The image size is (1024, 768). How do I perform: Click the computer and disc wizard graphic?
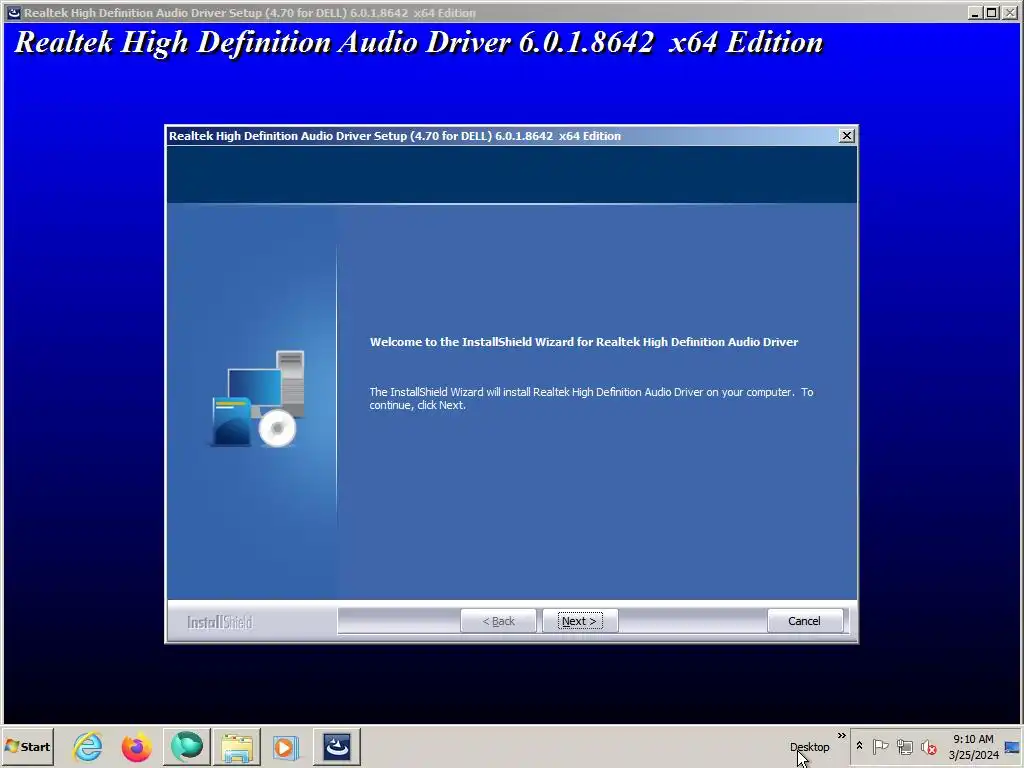(259, 399)
